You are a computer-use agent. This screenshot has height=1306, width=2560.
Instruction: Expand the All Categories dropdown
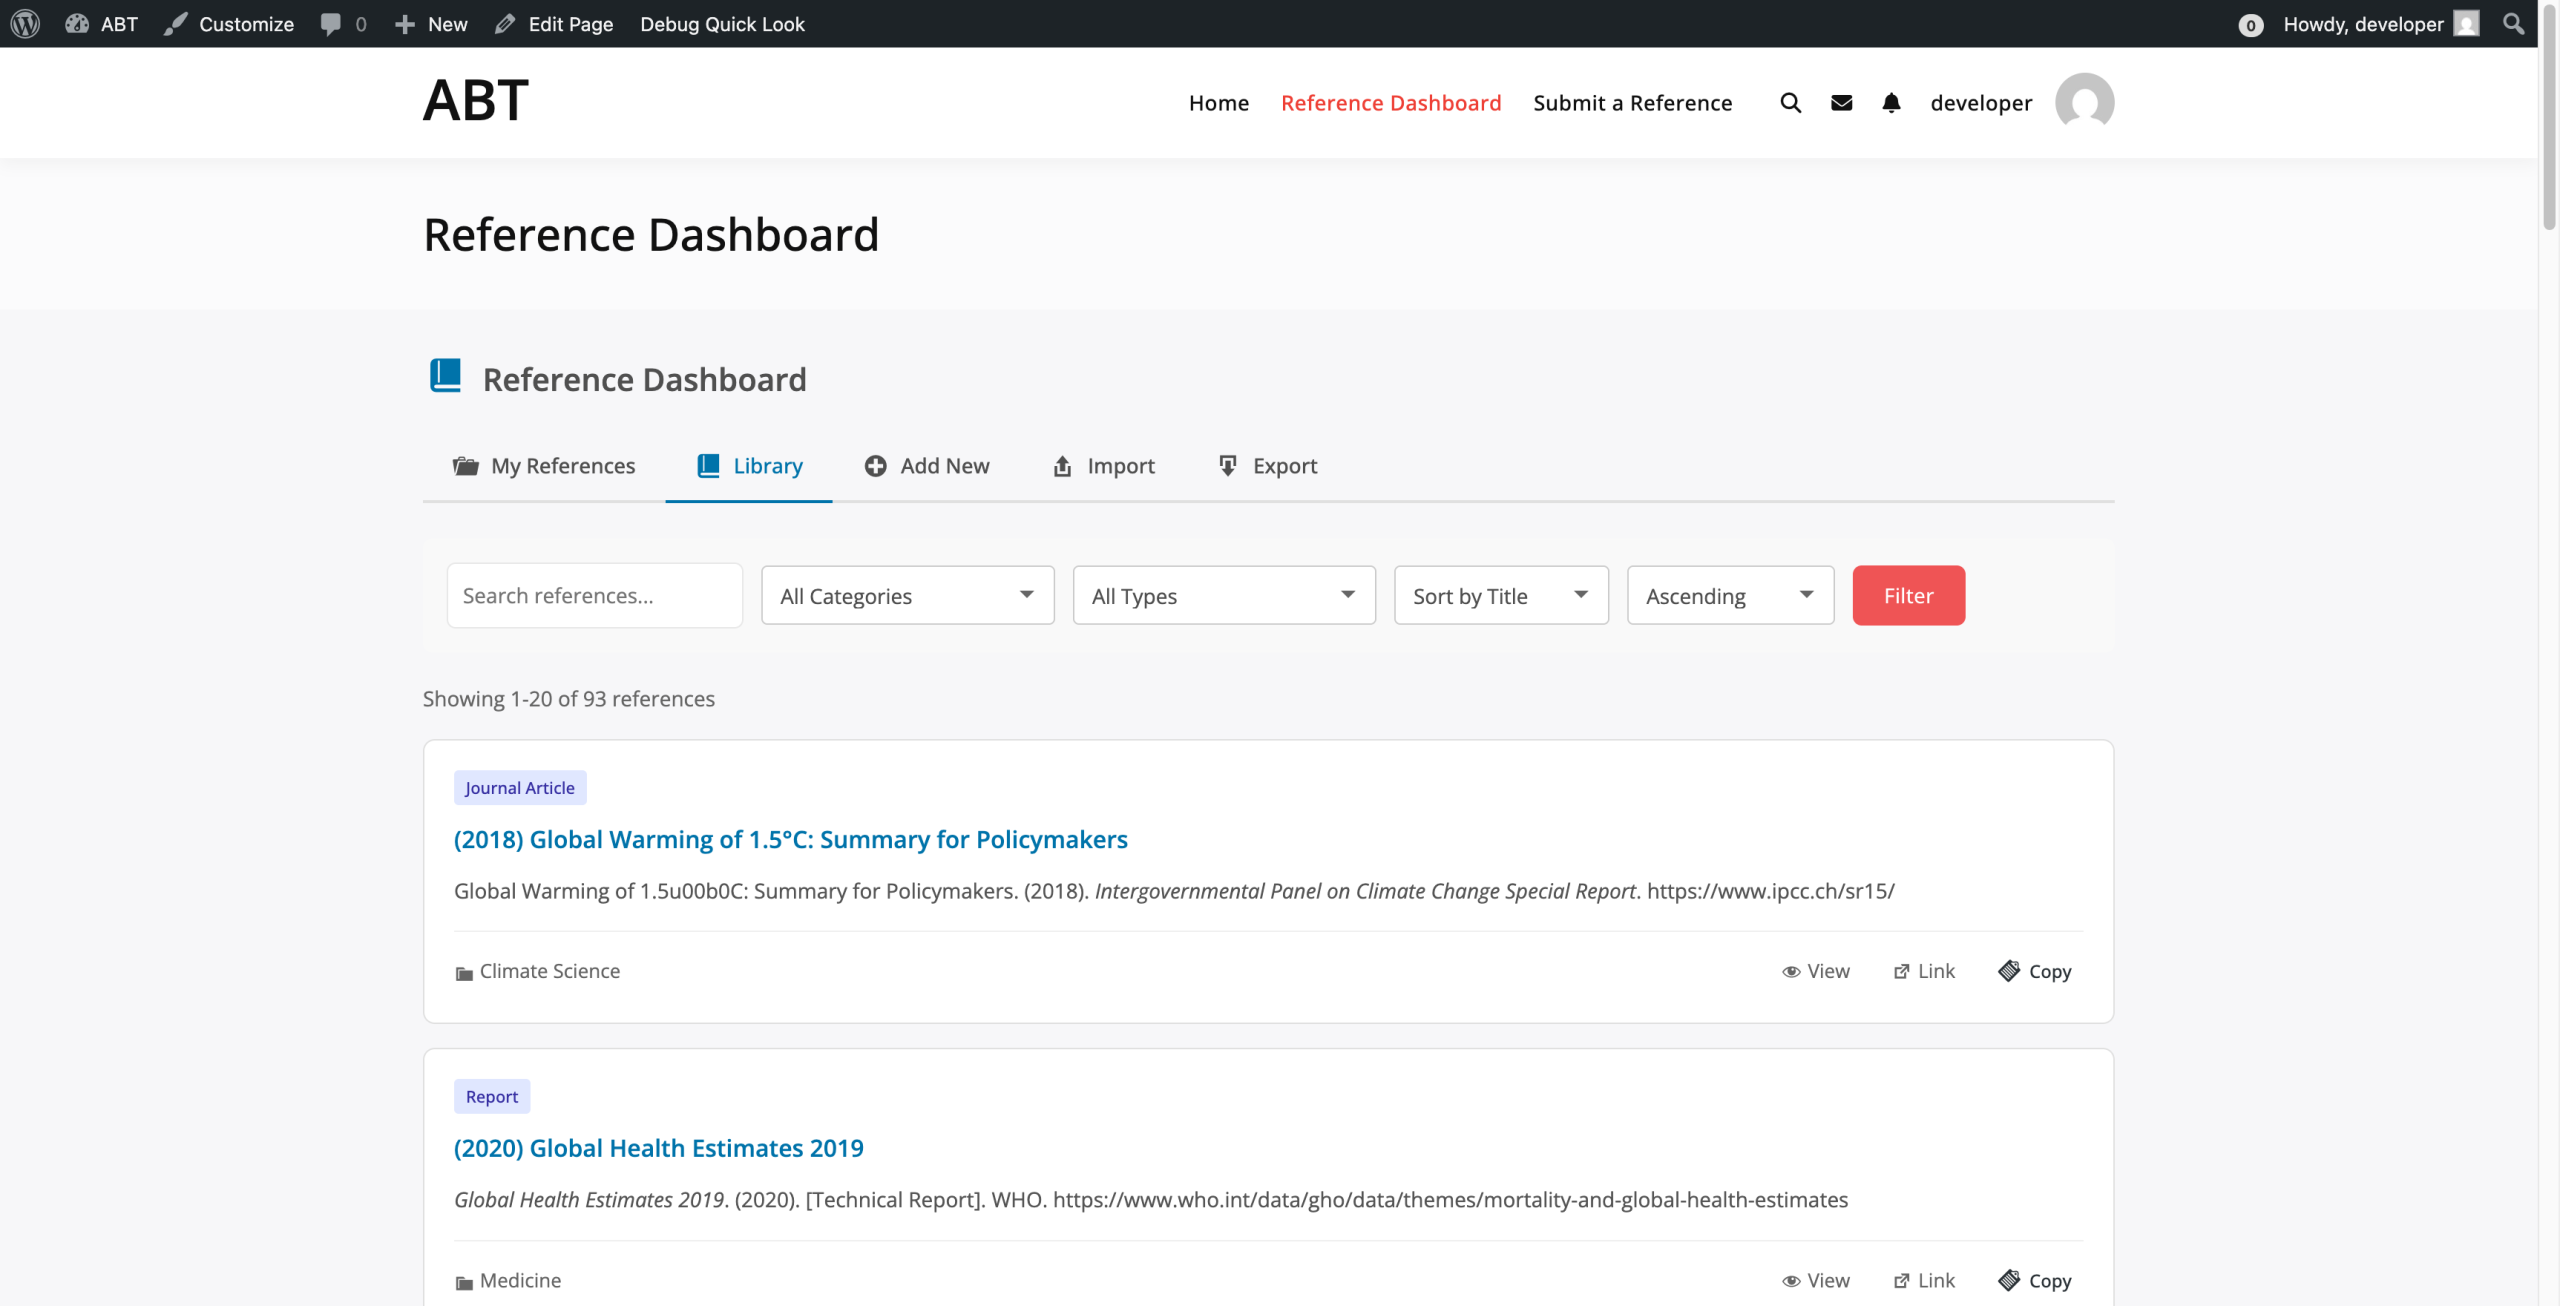coord(907,596)
